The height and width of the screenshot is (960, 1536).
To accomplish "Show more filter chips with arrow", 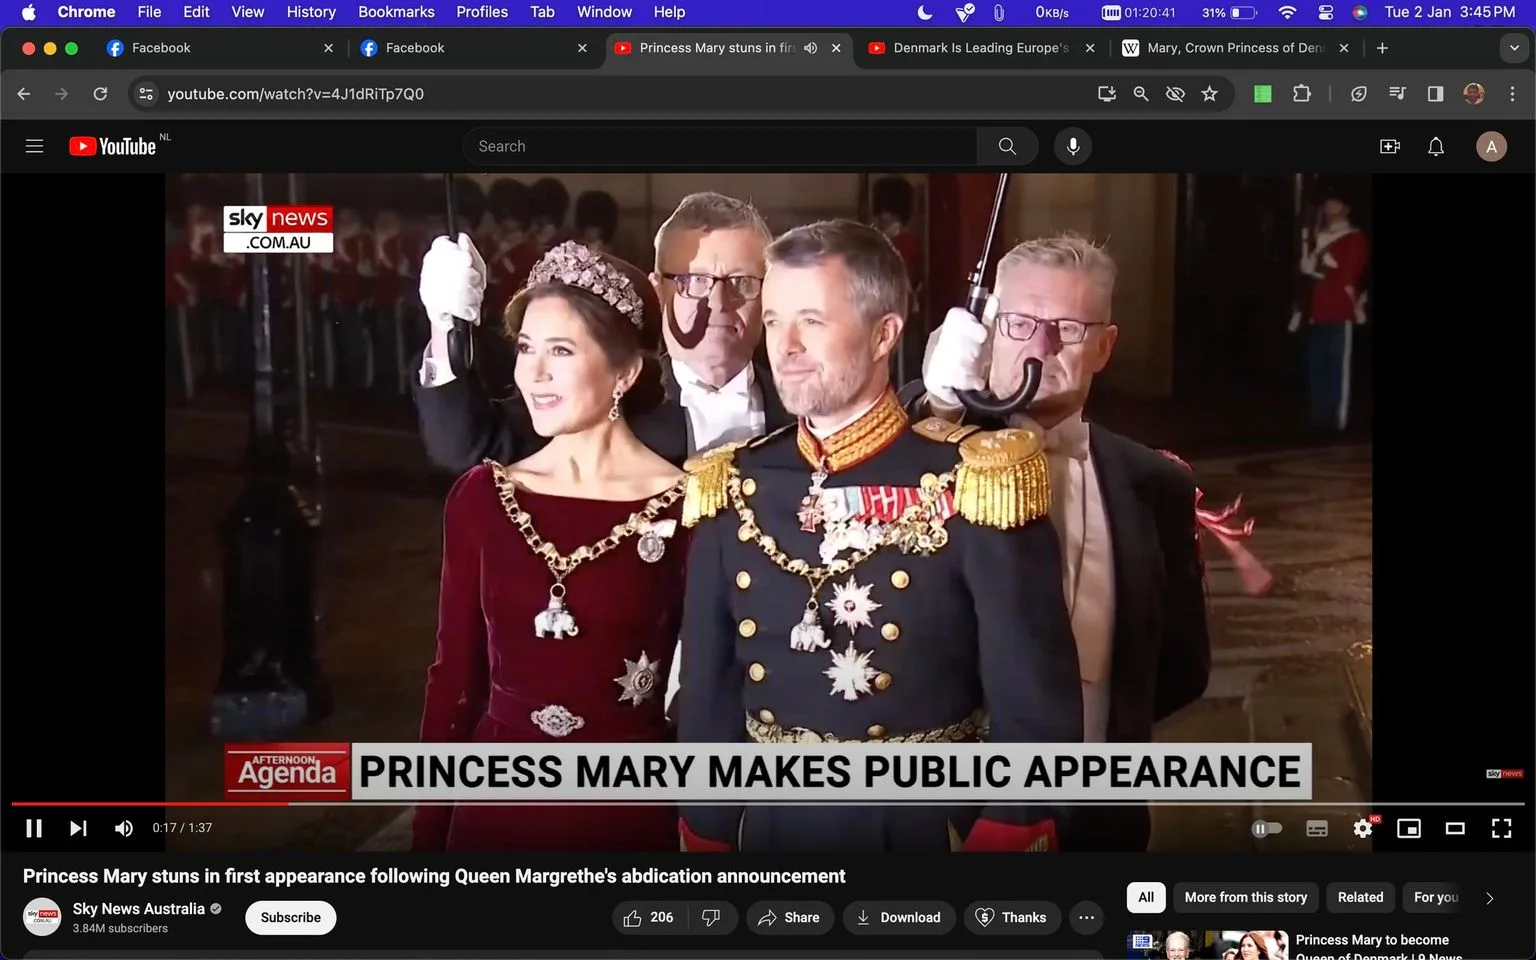I will 1490,898.
